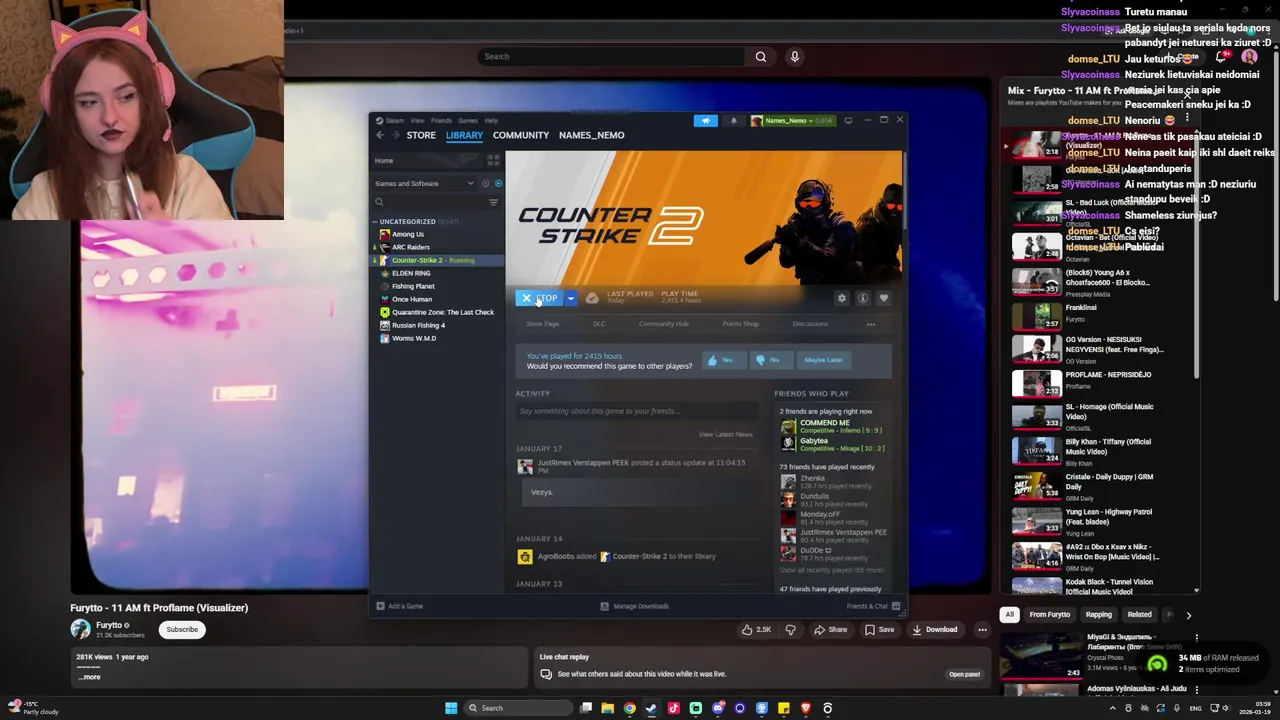Select the From Furytto filter chip

coord(1050,615)
